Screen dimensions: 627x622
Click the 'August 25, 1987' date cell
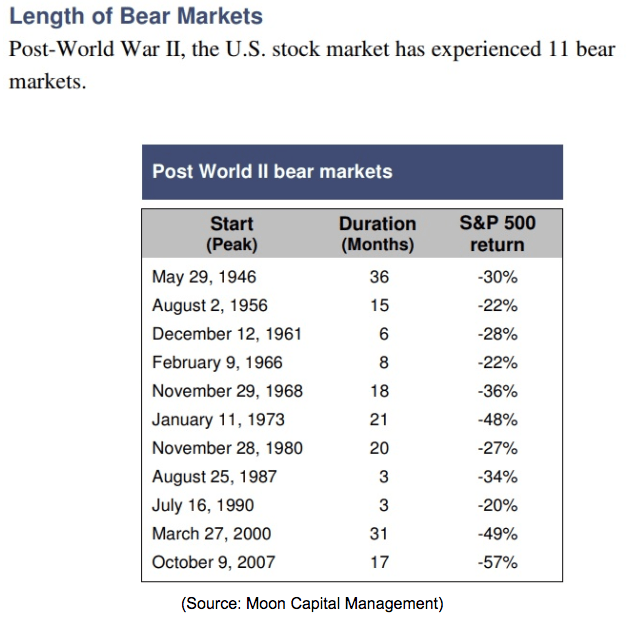214,477
